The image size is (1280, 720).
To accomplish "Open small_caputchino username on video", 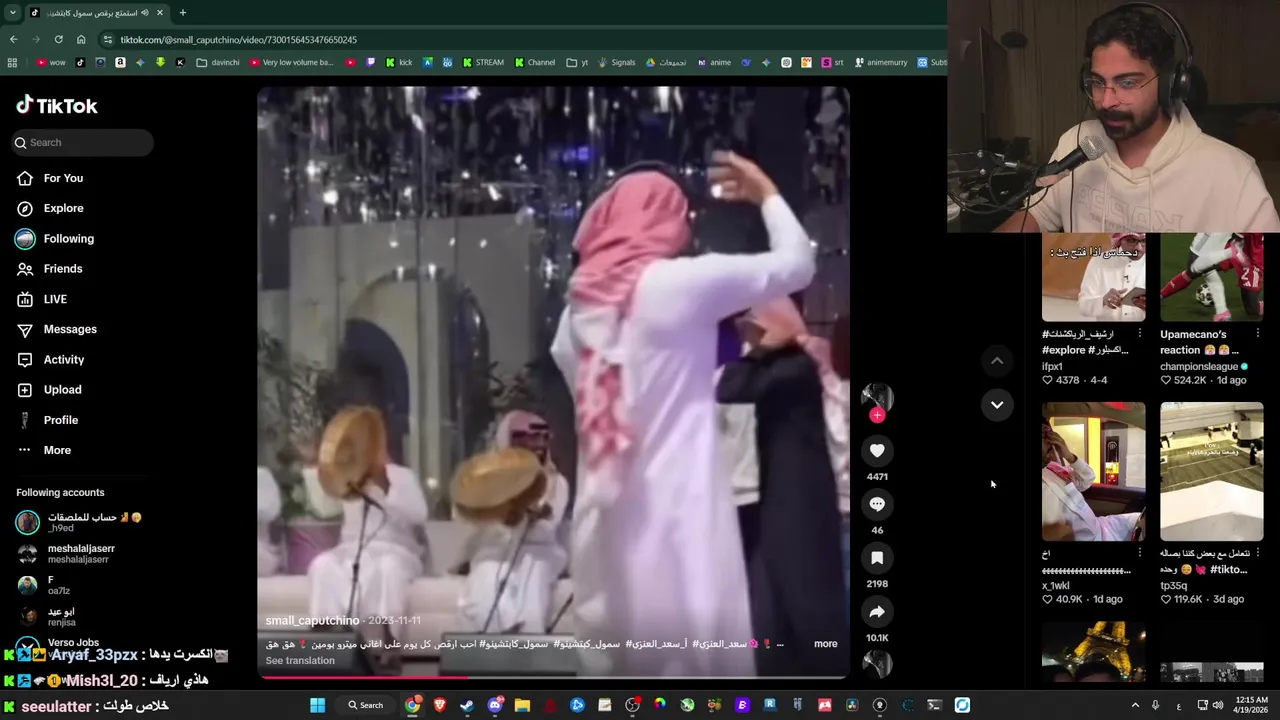I will [312, 621].
